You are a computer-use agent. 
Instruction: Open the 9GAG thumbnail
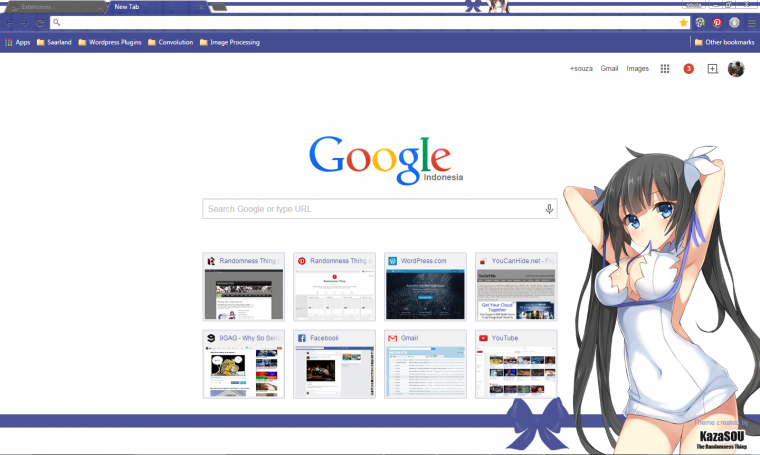point(243,364)
